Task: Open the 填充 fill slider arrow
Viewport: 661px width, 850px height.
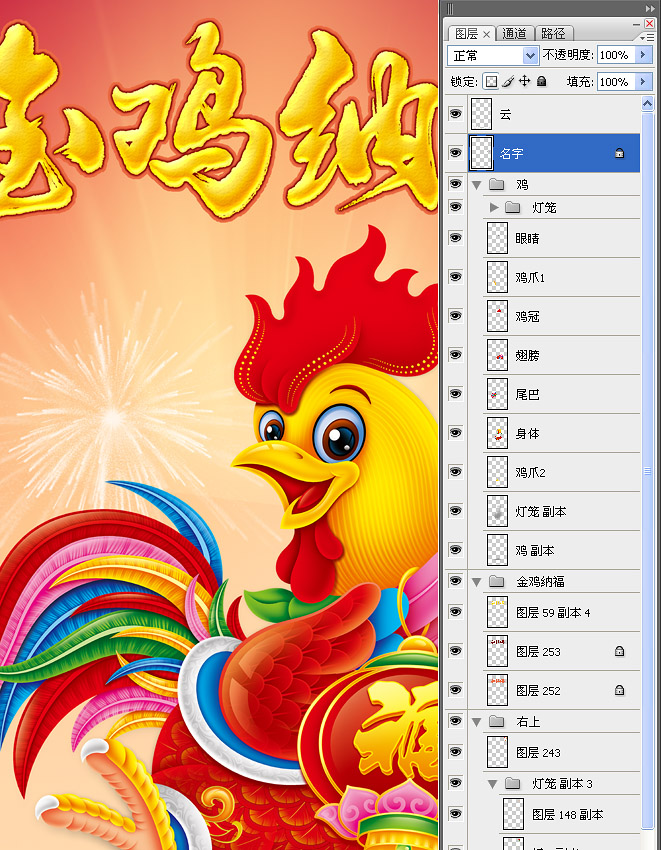Action: pyautogui.click(x=644, y=82)
